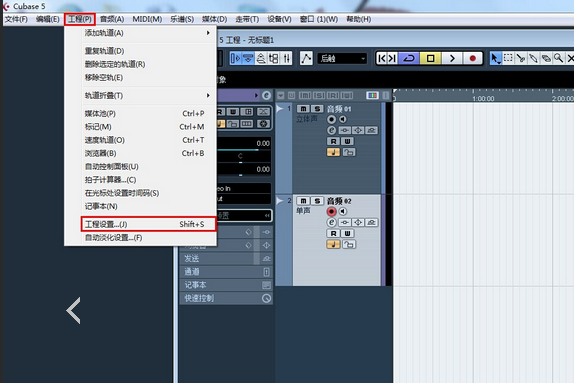574x383 pixels.
Task: Bypass inserts icon on 音频 01
Action: (x=344, y=130)
